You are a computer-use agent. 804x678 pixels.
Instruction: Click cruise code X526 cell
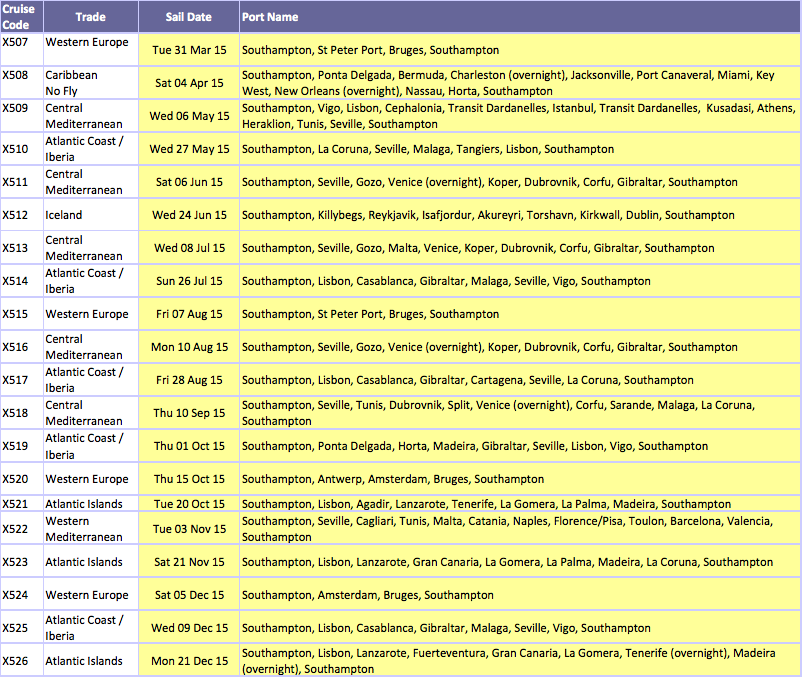pos(21,661)
